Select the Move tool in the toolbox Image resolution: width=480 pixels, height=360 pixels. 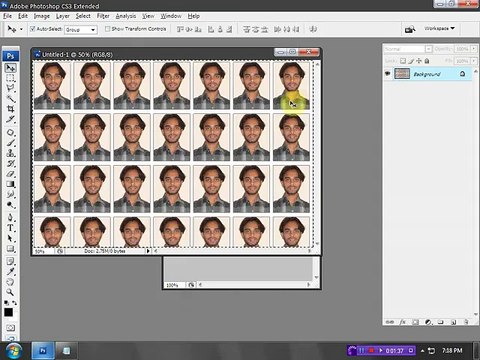coord(10,68)
